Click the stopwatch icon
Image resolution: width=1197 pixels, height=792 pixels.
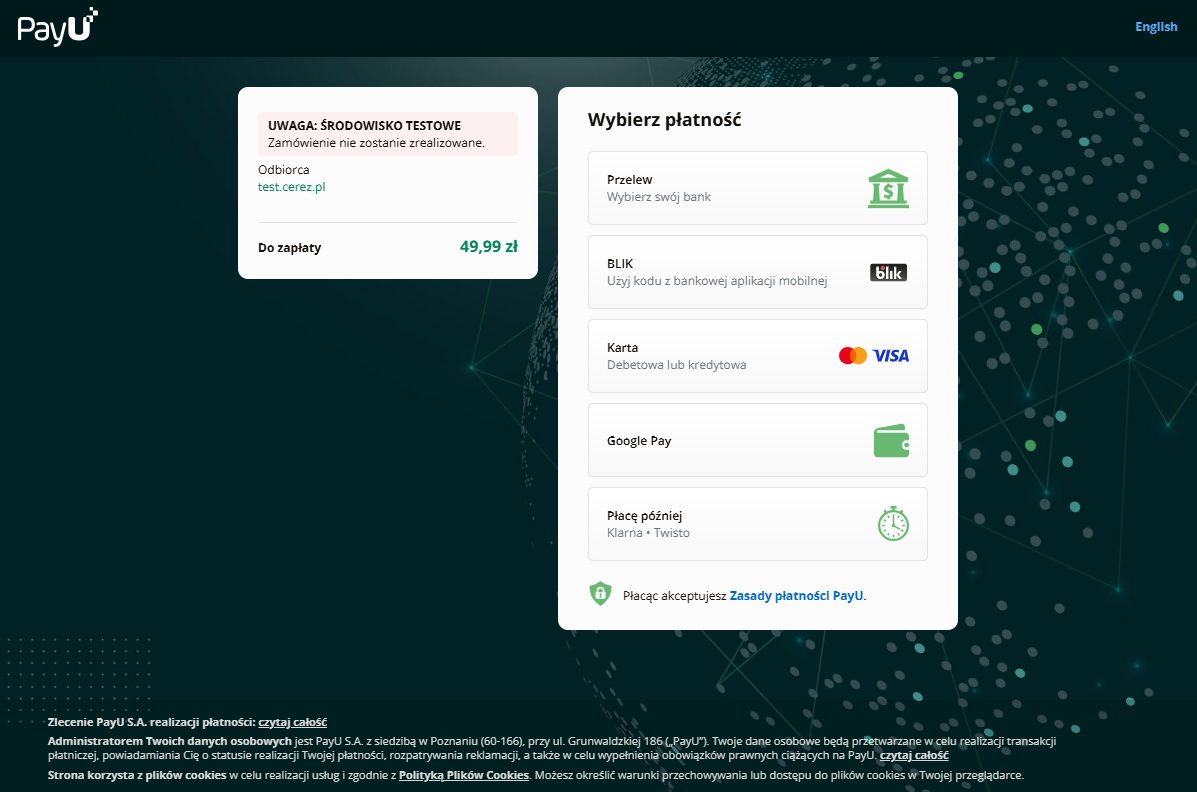point(892,524)
